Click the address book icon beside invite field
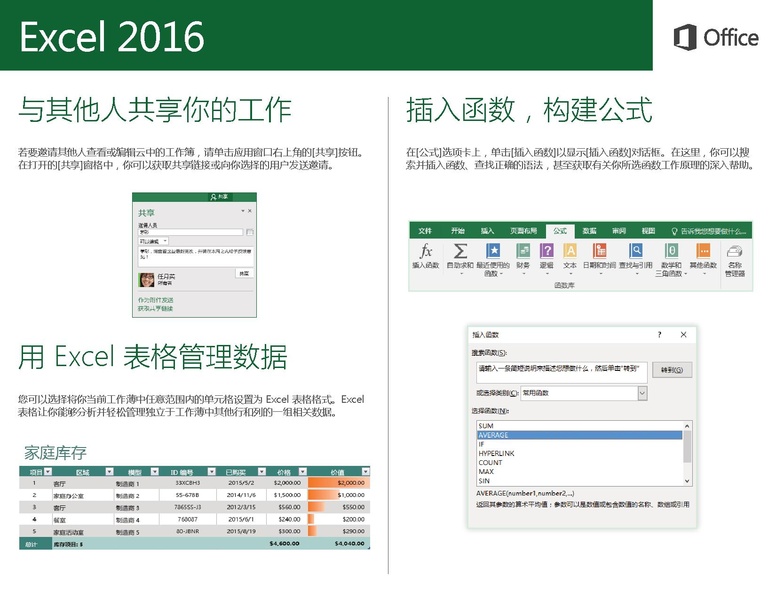Image resolution: width=776 pixels, height=600 pixels. pos(250,232)
